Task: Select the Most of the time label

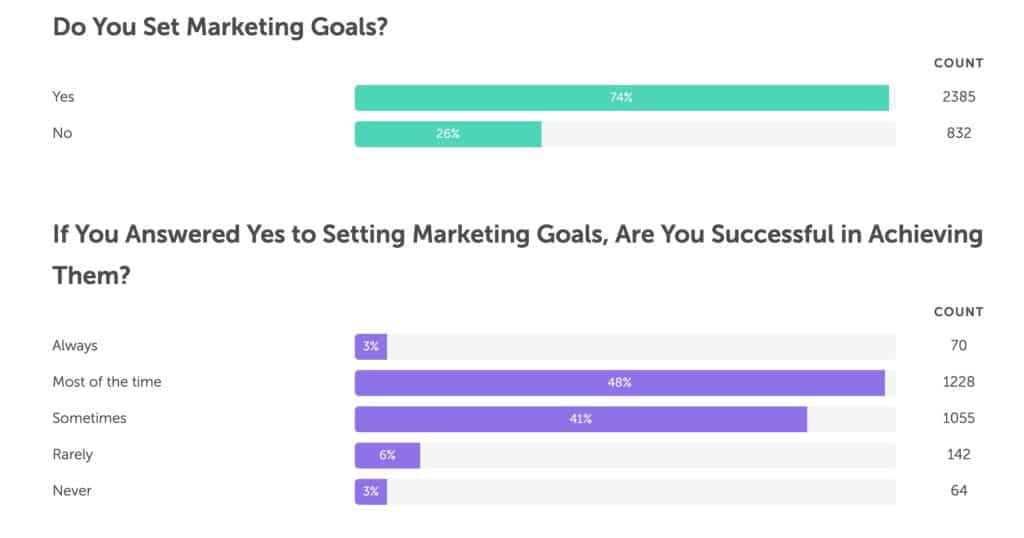Action: pos(107,382)
